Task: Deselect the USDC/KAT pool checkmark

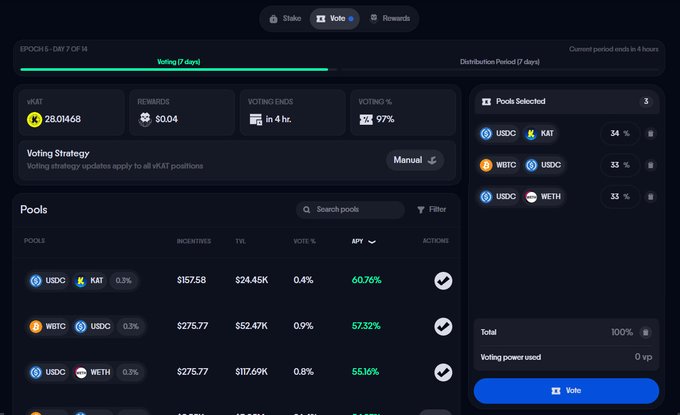Action: [443, 281]
